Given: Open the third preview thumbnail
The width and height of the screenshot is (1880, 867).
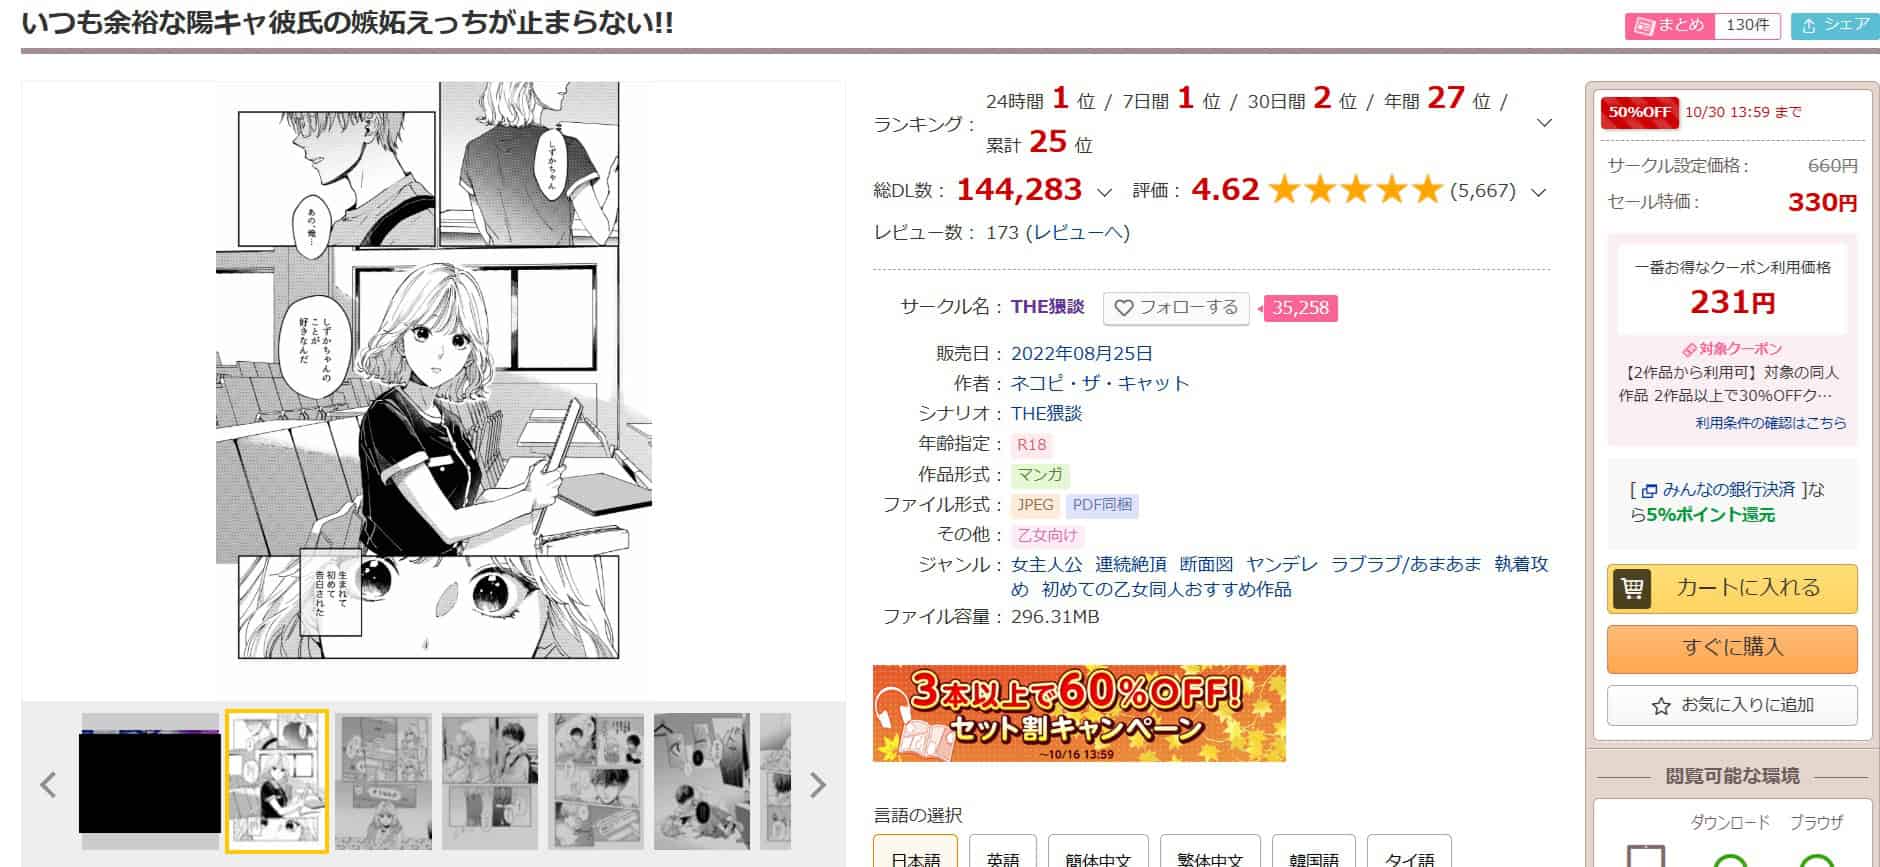Looking at the screenshot, I should [x=384, y=781].
